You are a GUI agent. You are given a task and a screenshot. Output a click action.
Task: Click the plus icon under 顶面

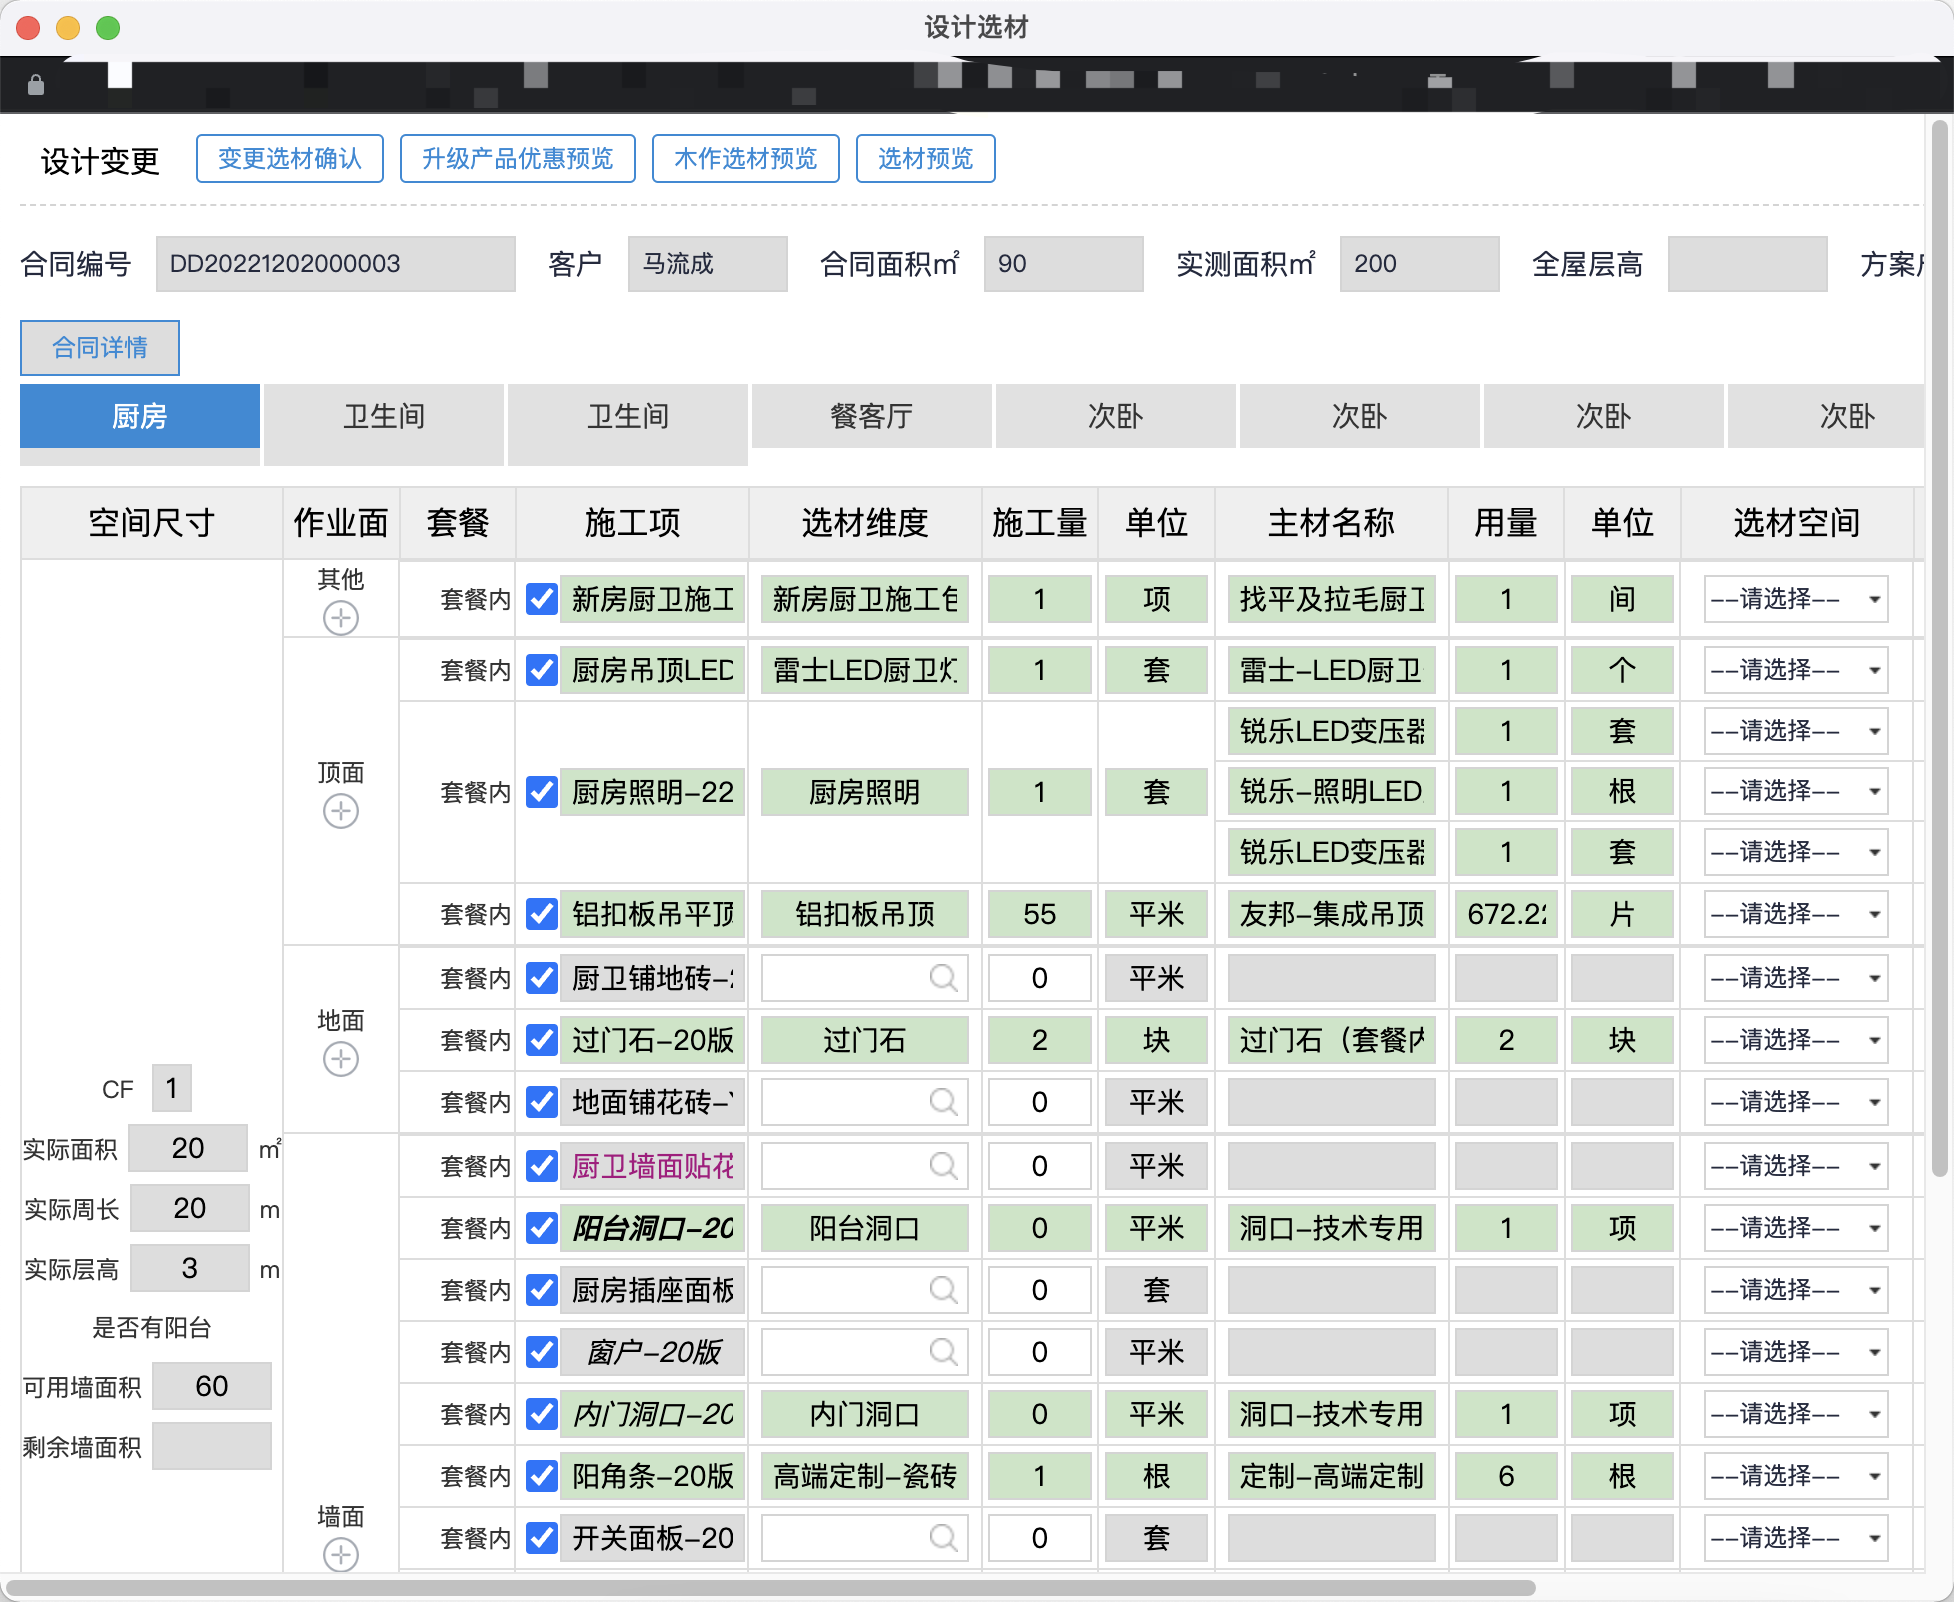341,811
